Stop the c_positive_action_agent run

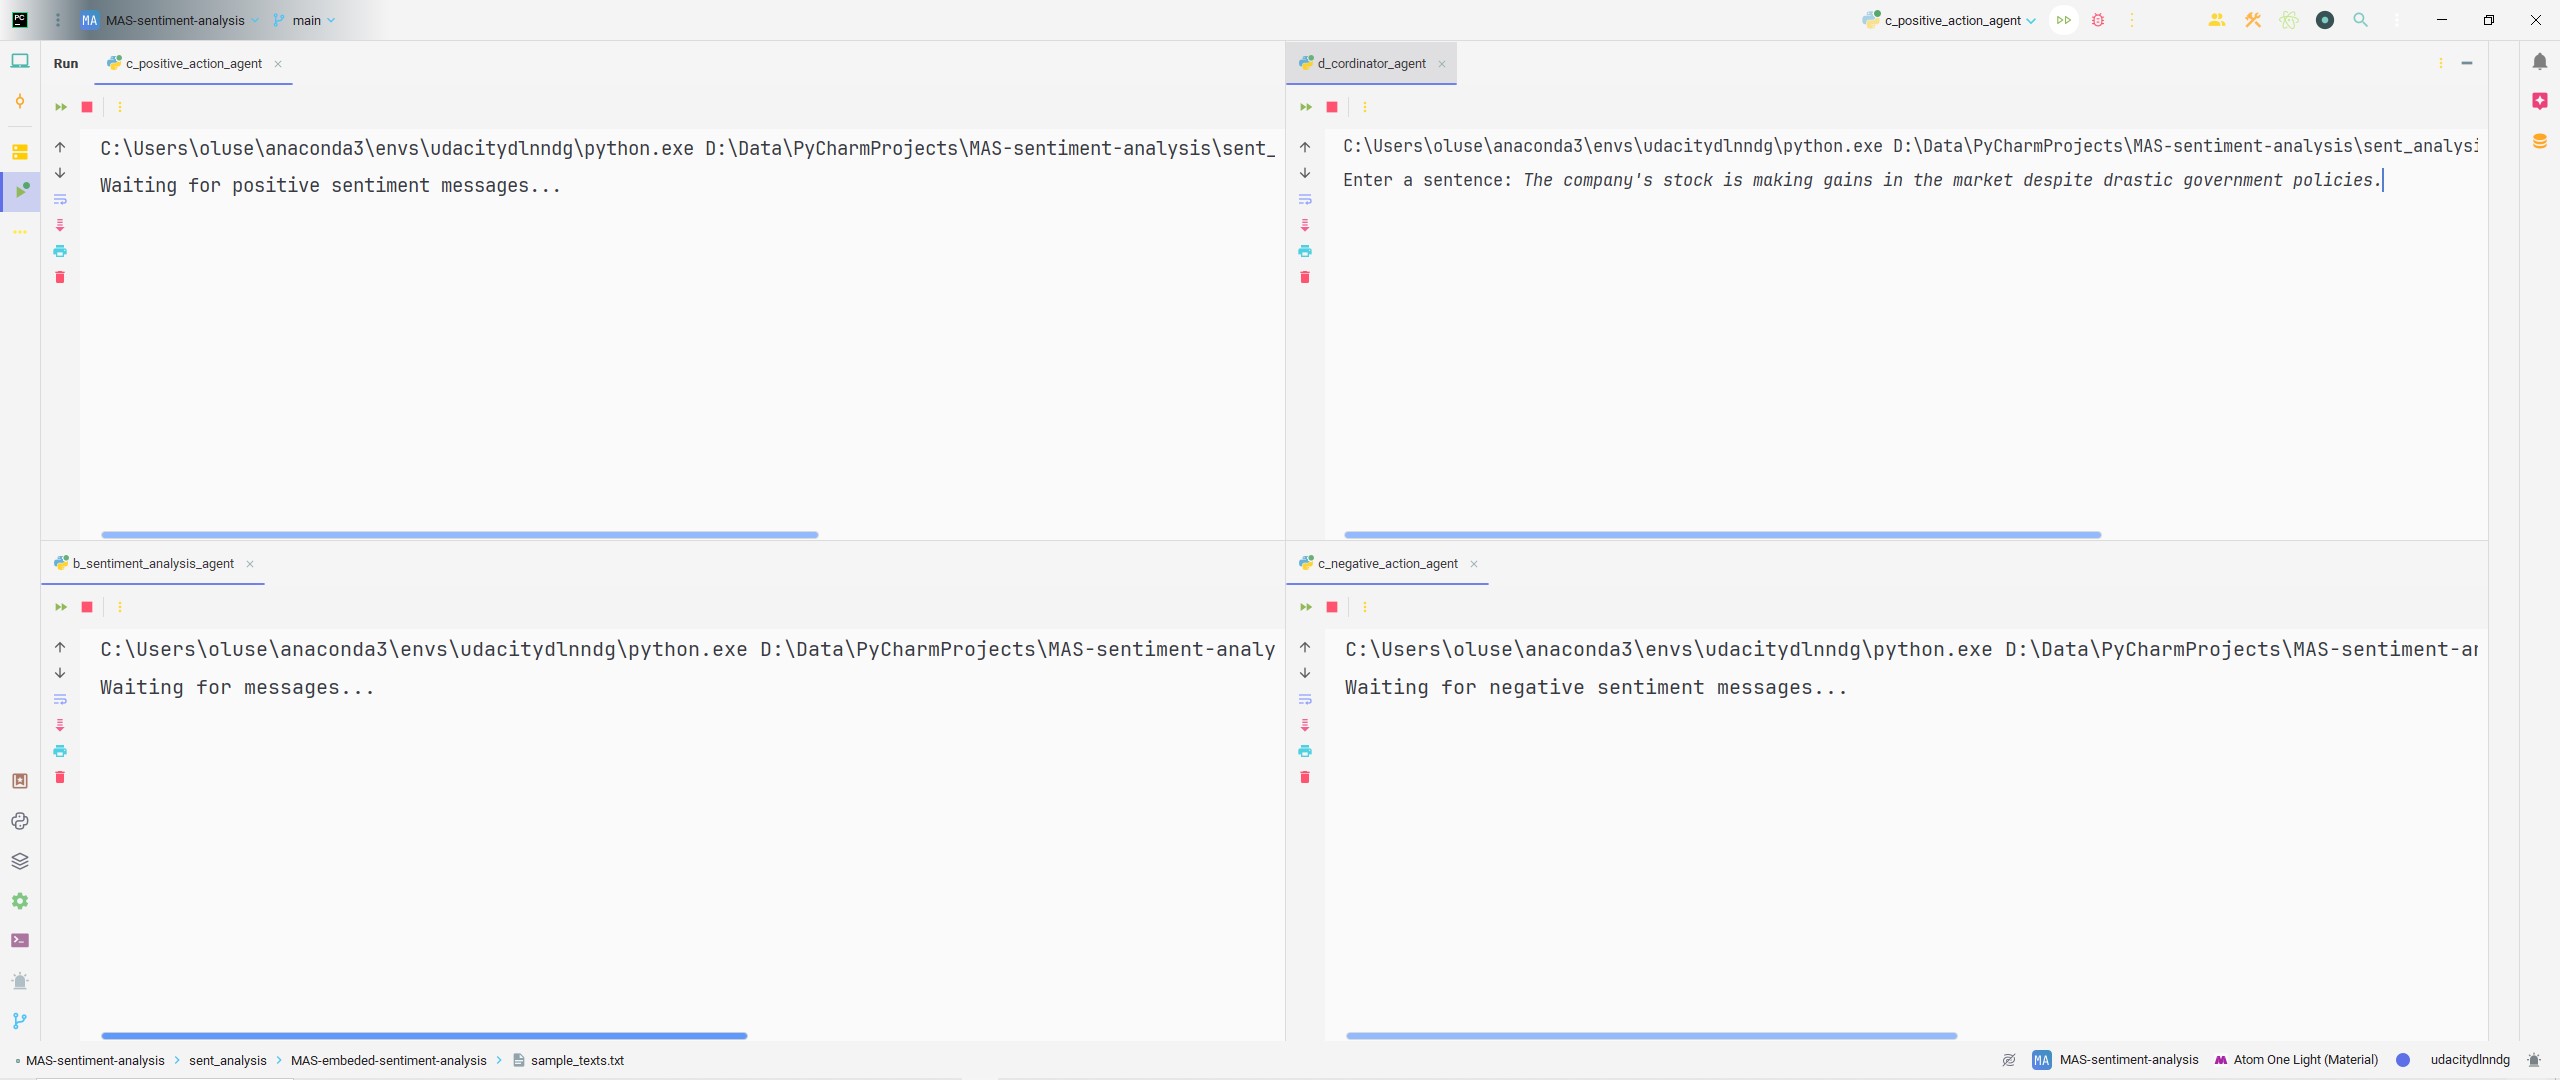click(x=87, y=107)
